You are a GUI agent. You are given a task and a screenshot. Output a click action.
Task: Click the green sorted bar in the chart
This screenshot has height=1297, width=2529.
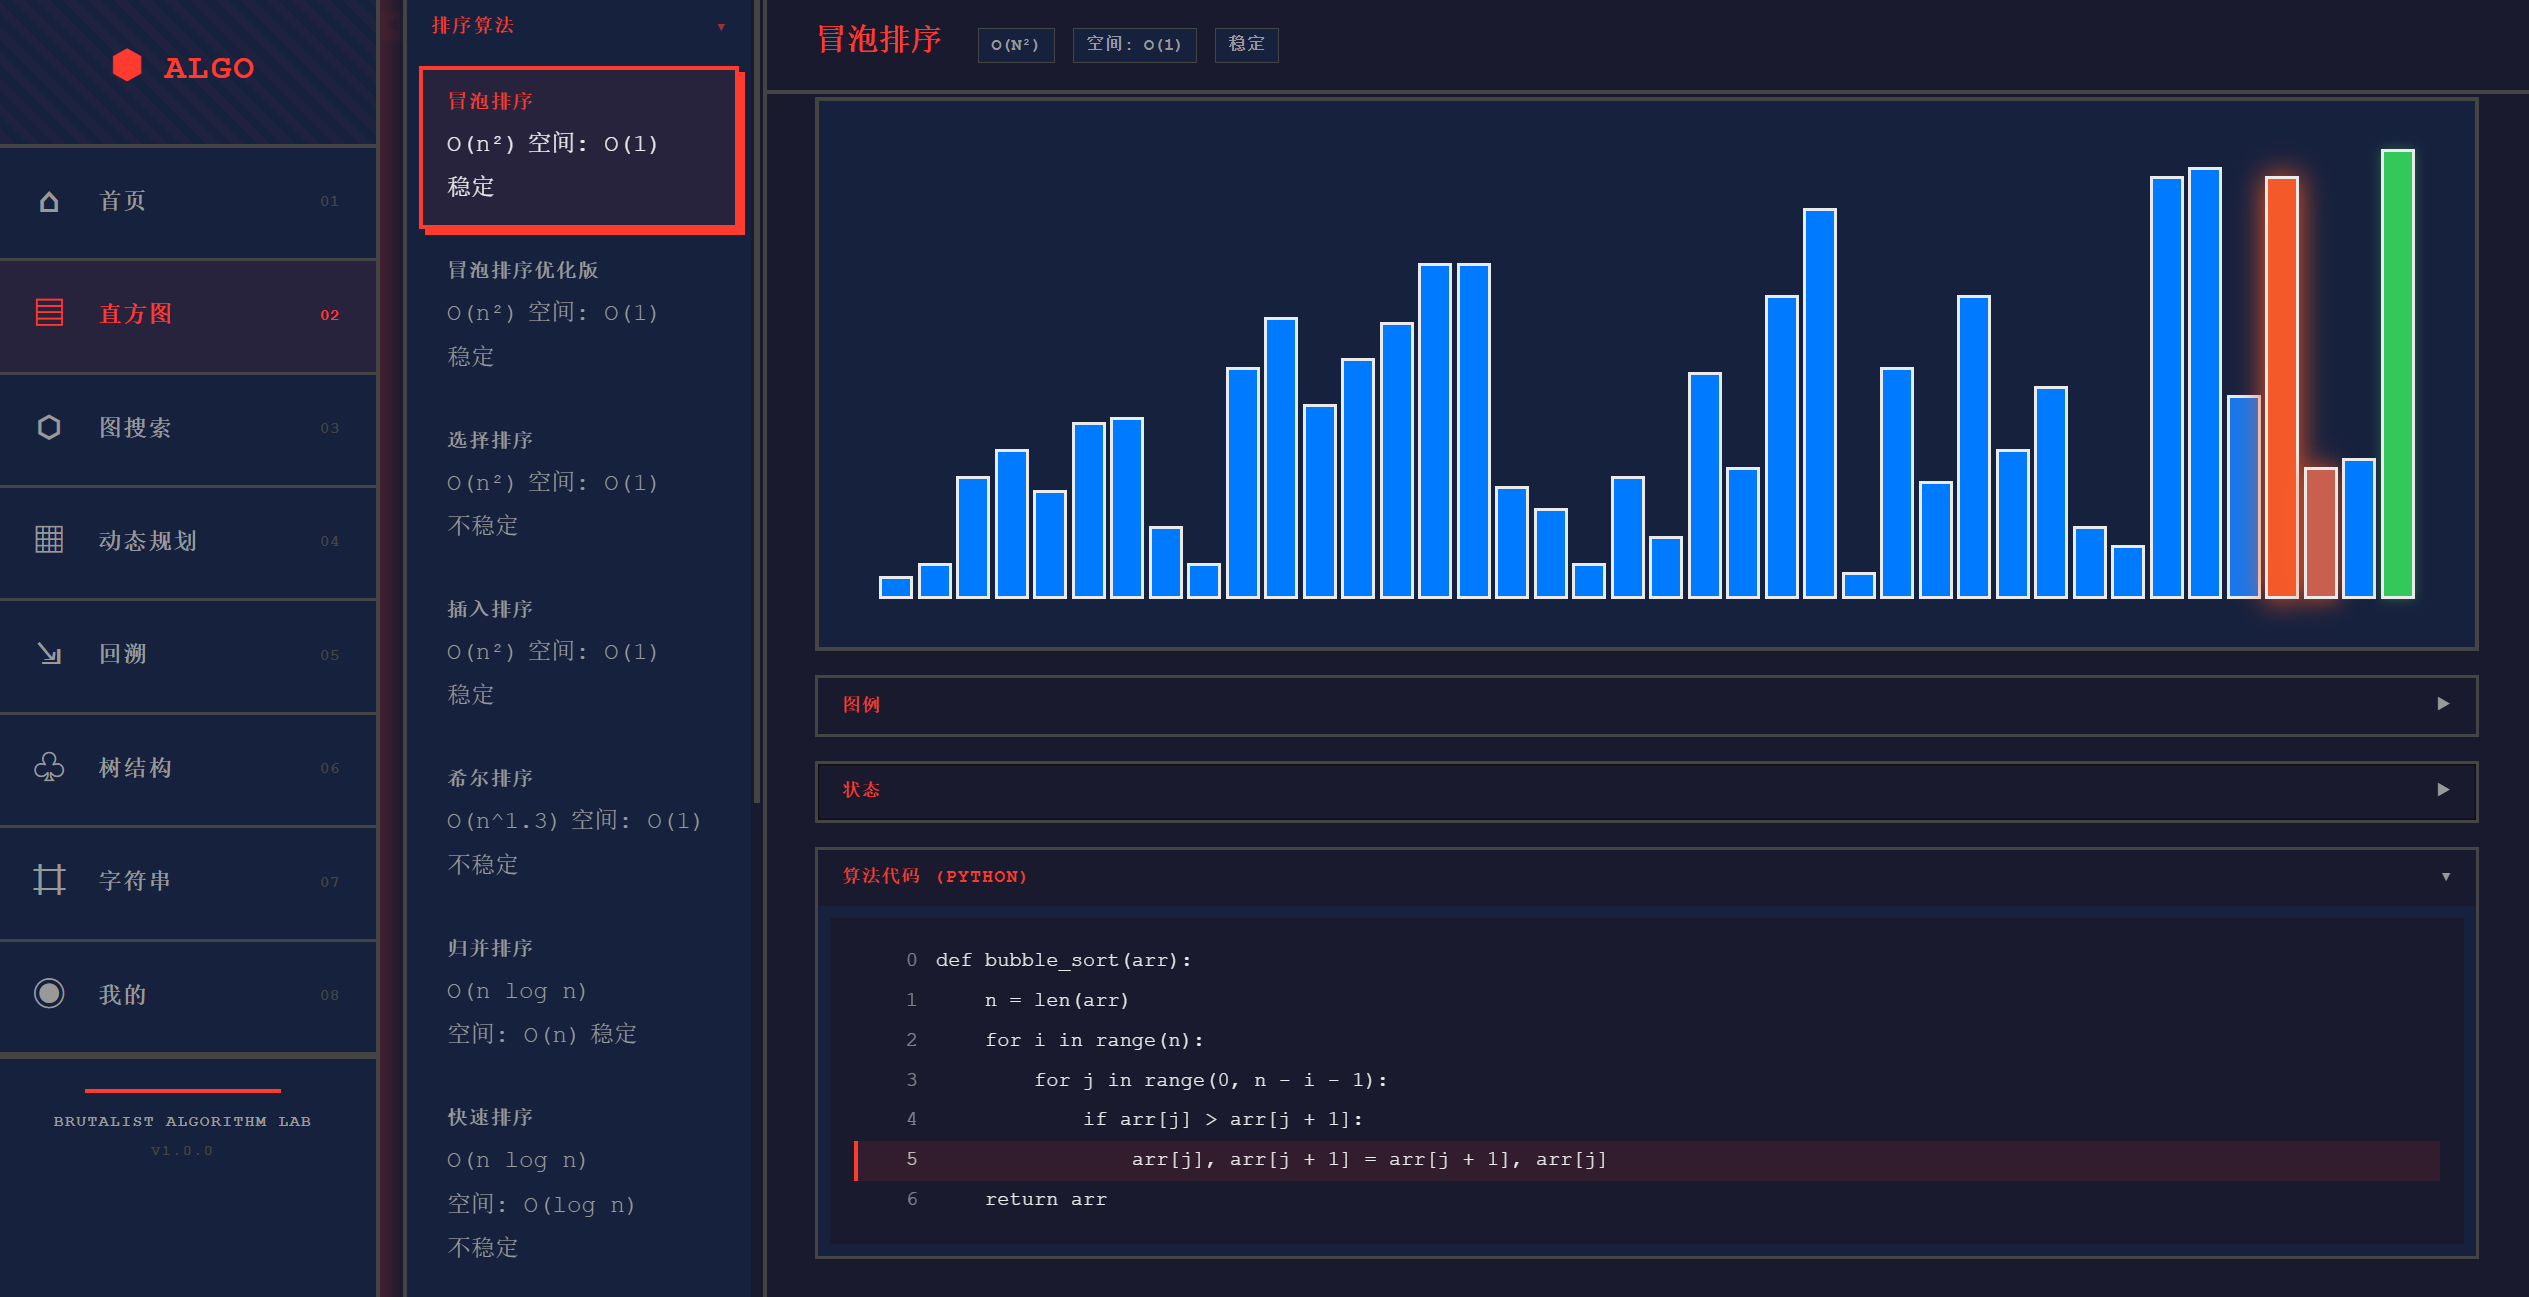coord(2397,374)
